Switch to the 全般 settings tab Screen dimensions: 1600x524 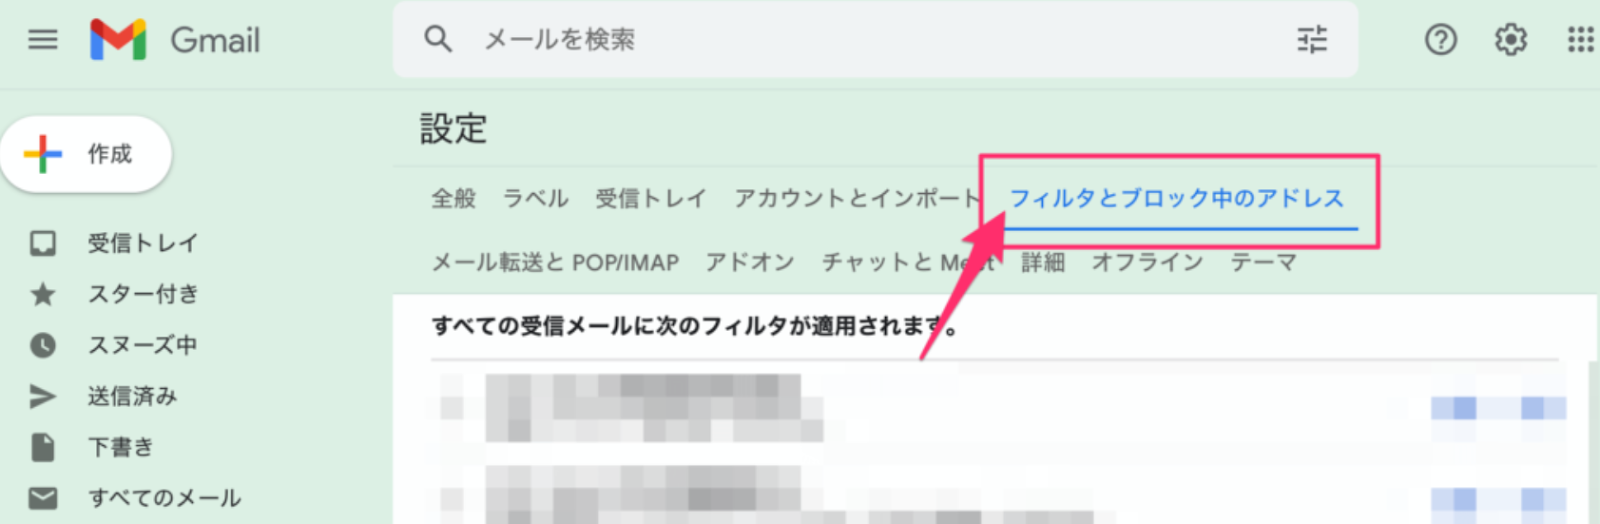[453, 198]
